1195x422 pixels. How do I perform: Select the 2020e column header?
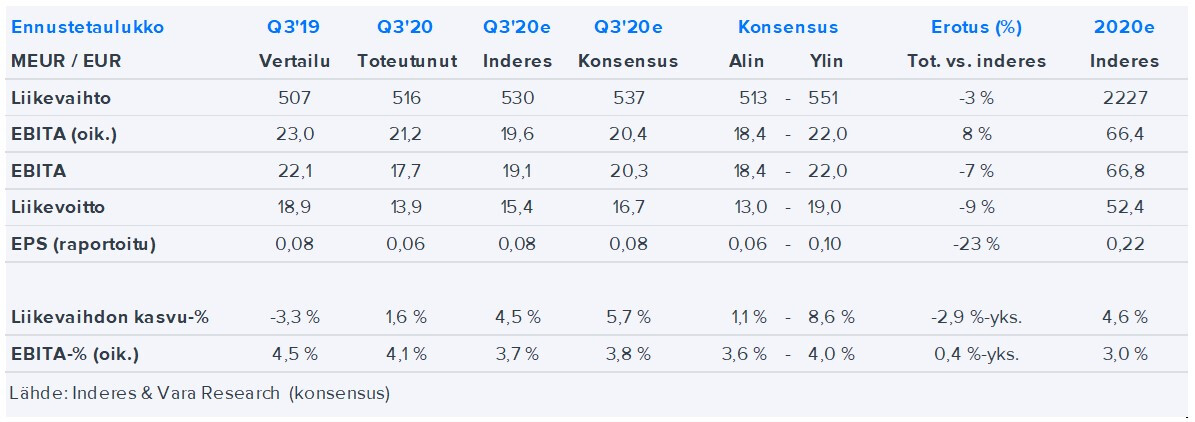pyautogui.click(x=1124, y=27)
